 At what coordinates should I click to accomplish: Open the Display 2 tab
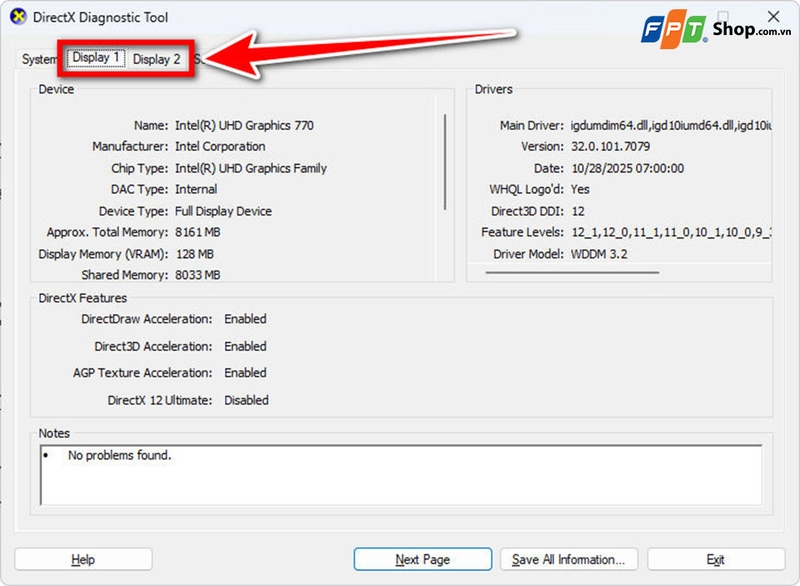click(x=156, y=59)
